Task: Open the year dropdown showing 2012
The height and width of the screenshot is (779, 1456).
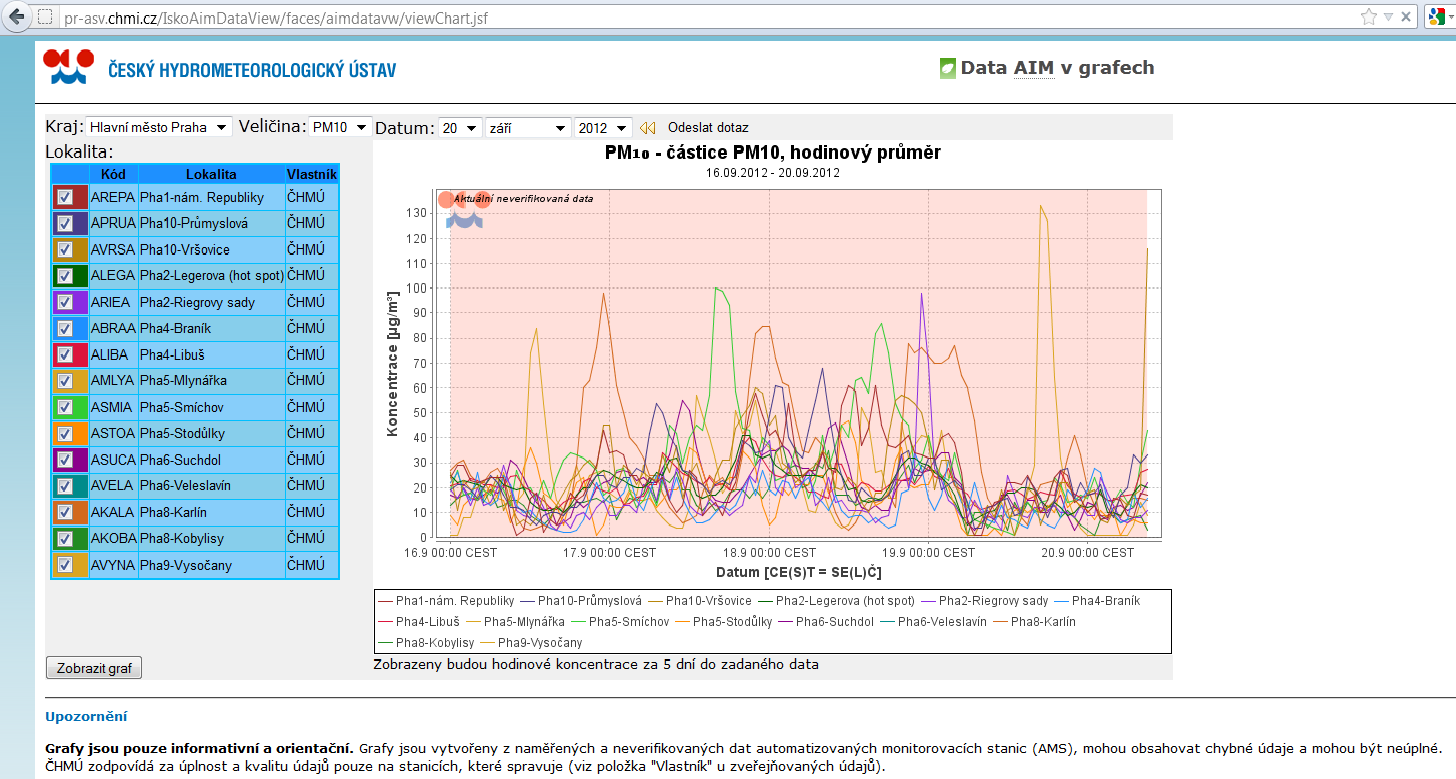Action: pyautogui.click(x=603, y=128)
